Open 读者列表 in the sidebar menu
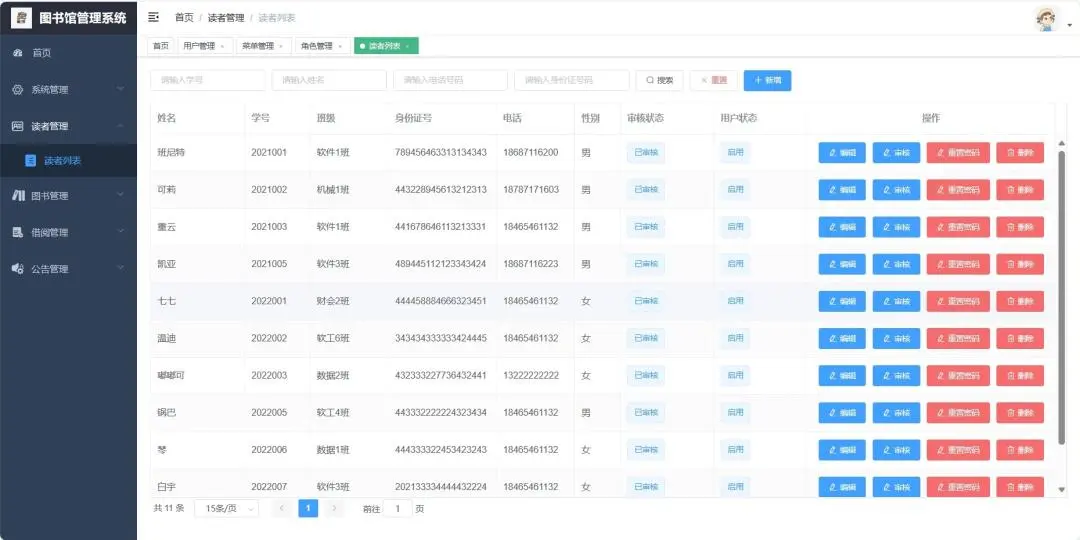Viewport: 1080px width, 540px height. coord(68,160)
